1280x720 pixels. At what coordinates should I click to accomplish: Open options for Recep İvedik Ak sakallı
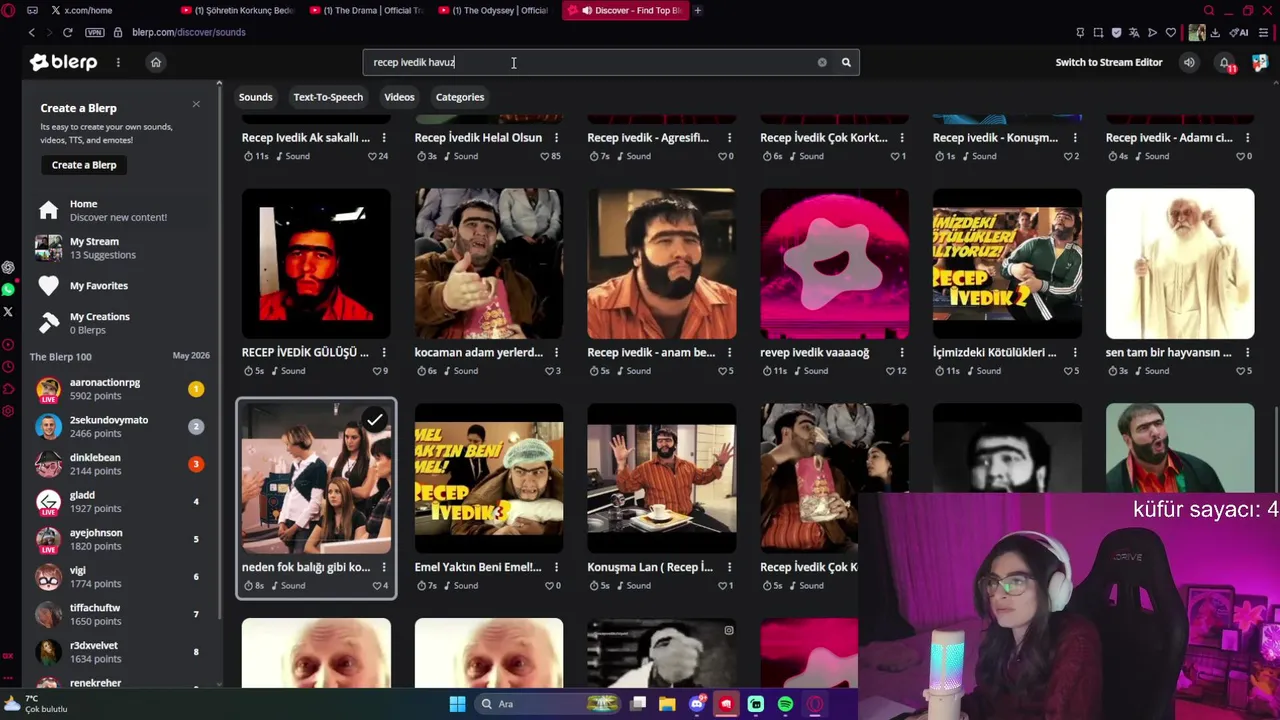384,138
